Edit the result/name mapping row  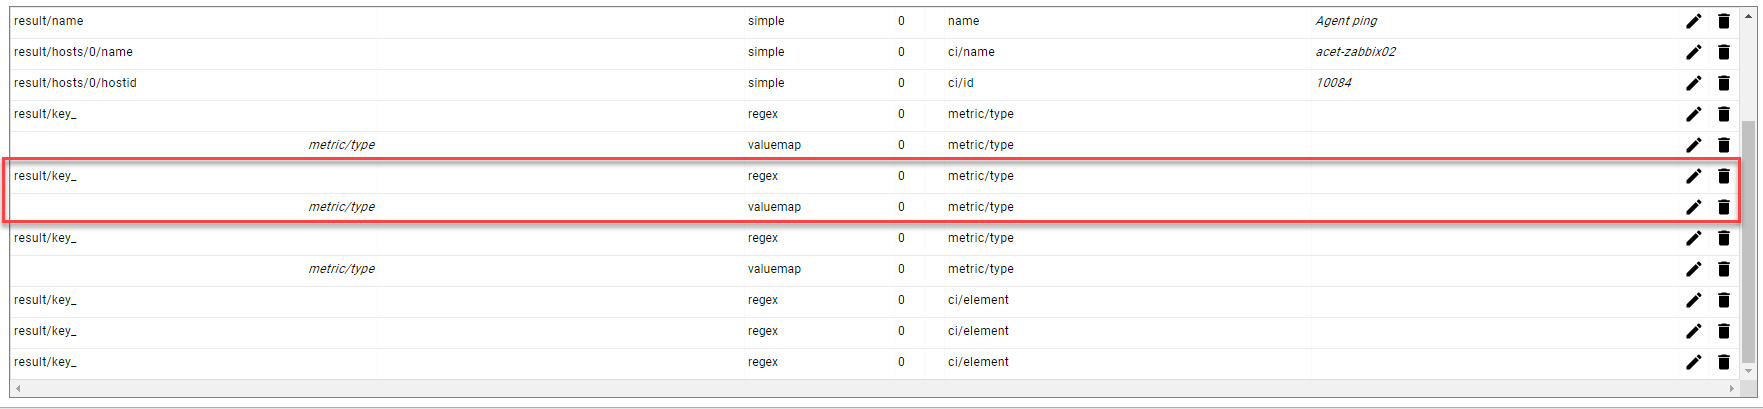point(1693,21)
